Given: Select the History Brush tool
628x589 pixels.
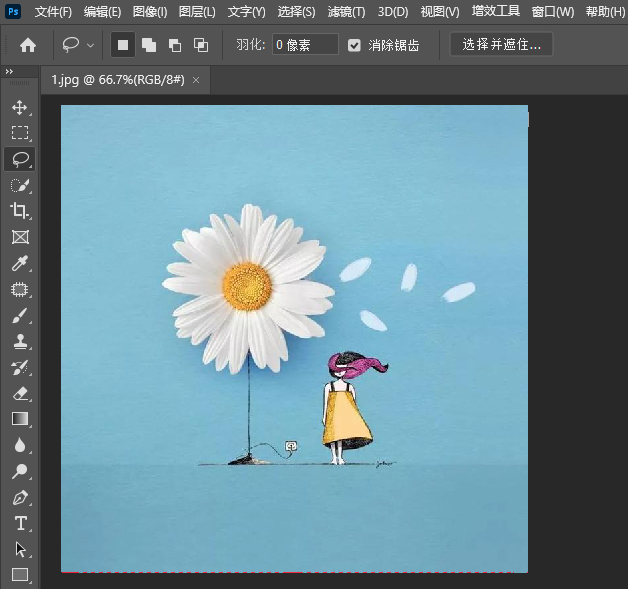Looking at the screenshot, I should [20, 368].
